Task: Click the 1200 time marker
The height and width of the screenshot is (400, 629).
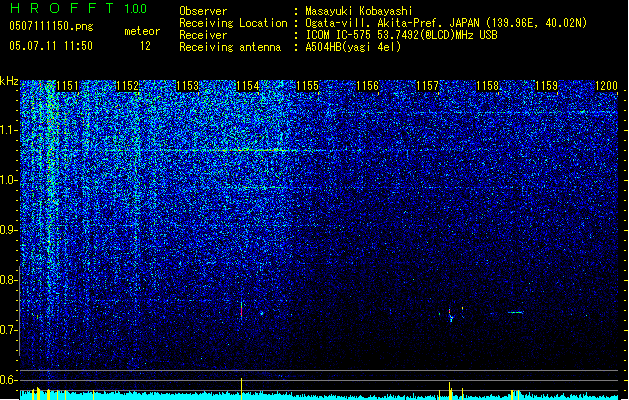Action: [606, 86]
